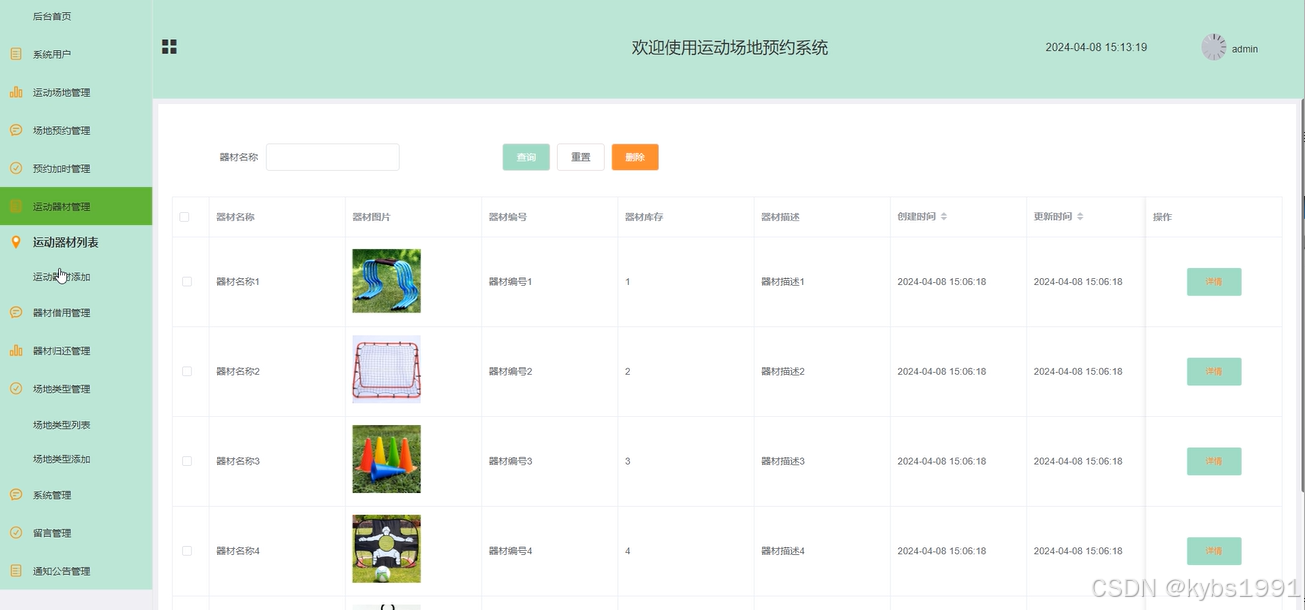Toggle the select-all header checkbox
The image size is (1305, 610).
[184, 217]
